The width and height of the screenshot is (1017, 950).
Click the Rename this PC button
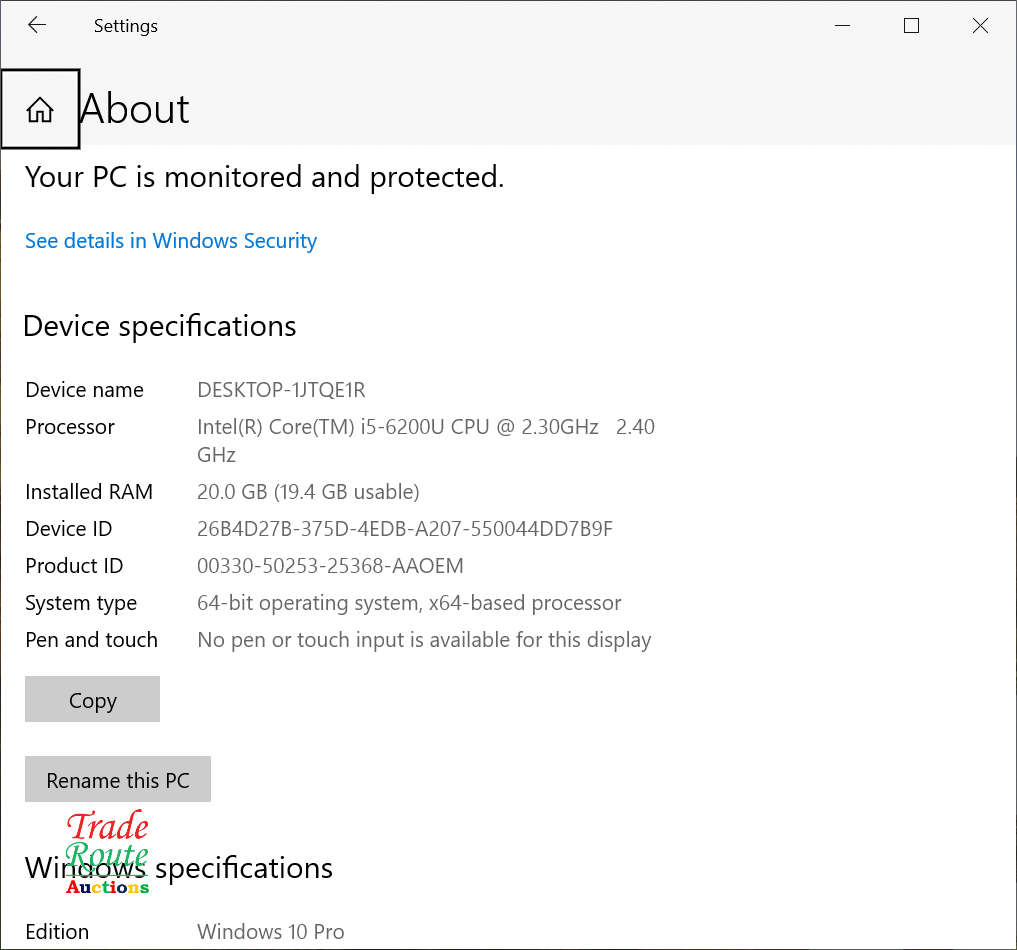click(118, 780)
